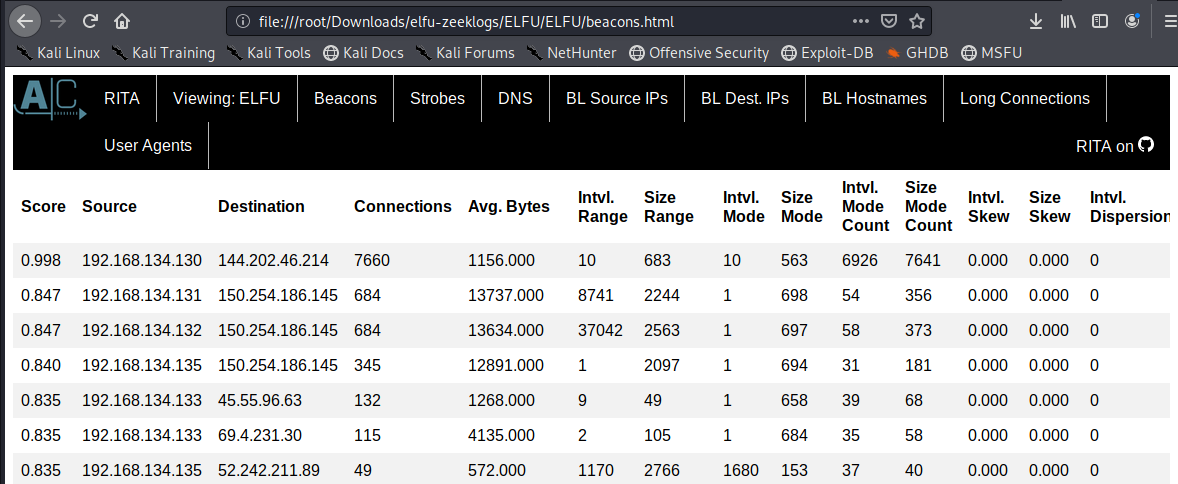
Task: Click the browser Back arrow button
Action: (26, 21)
